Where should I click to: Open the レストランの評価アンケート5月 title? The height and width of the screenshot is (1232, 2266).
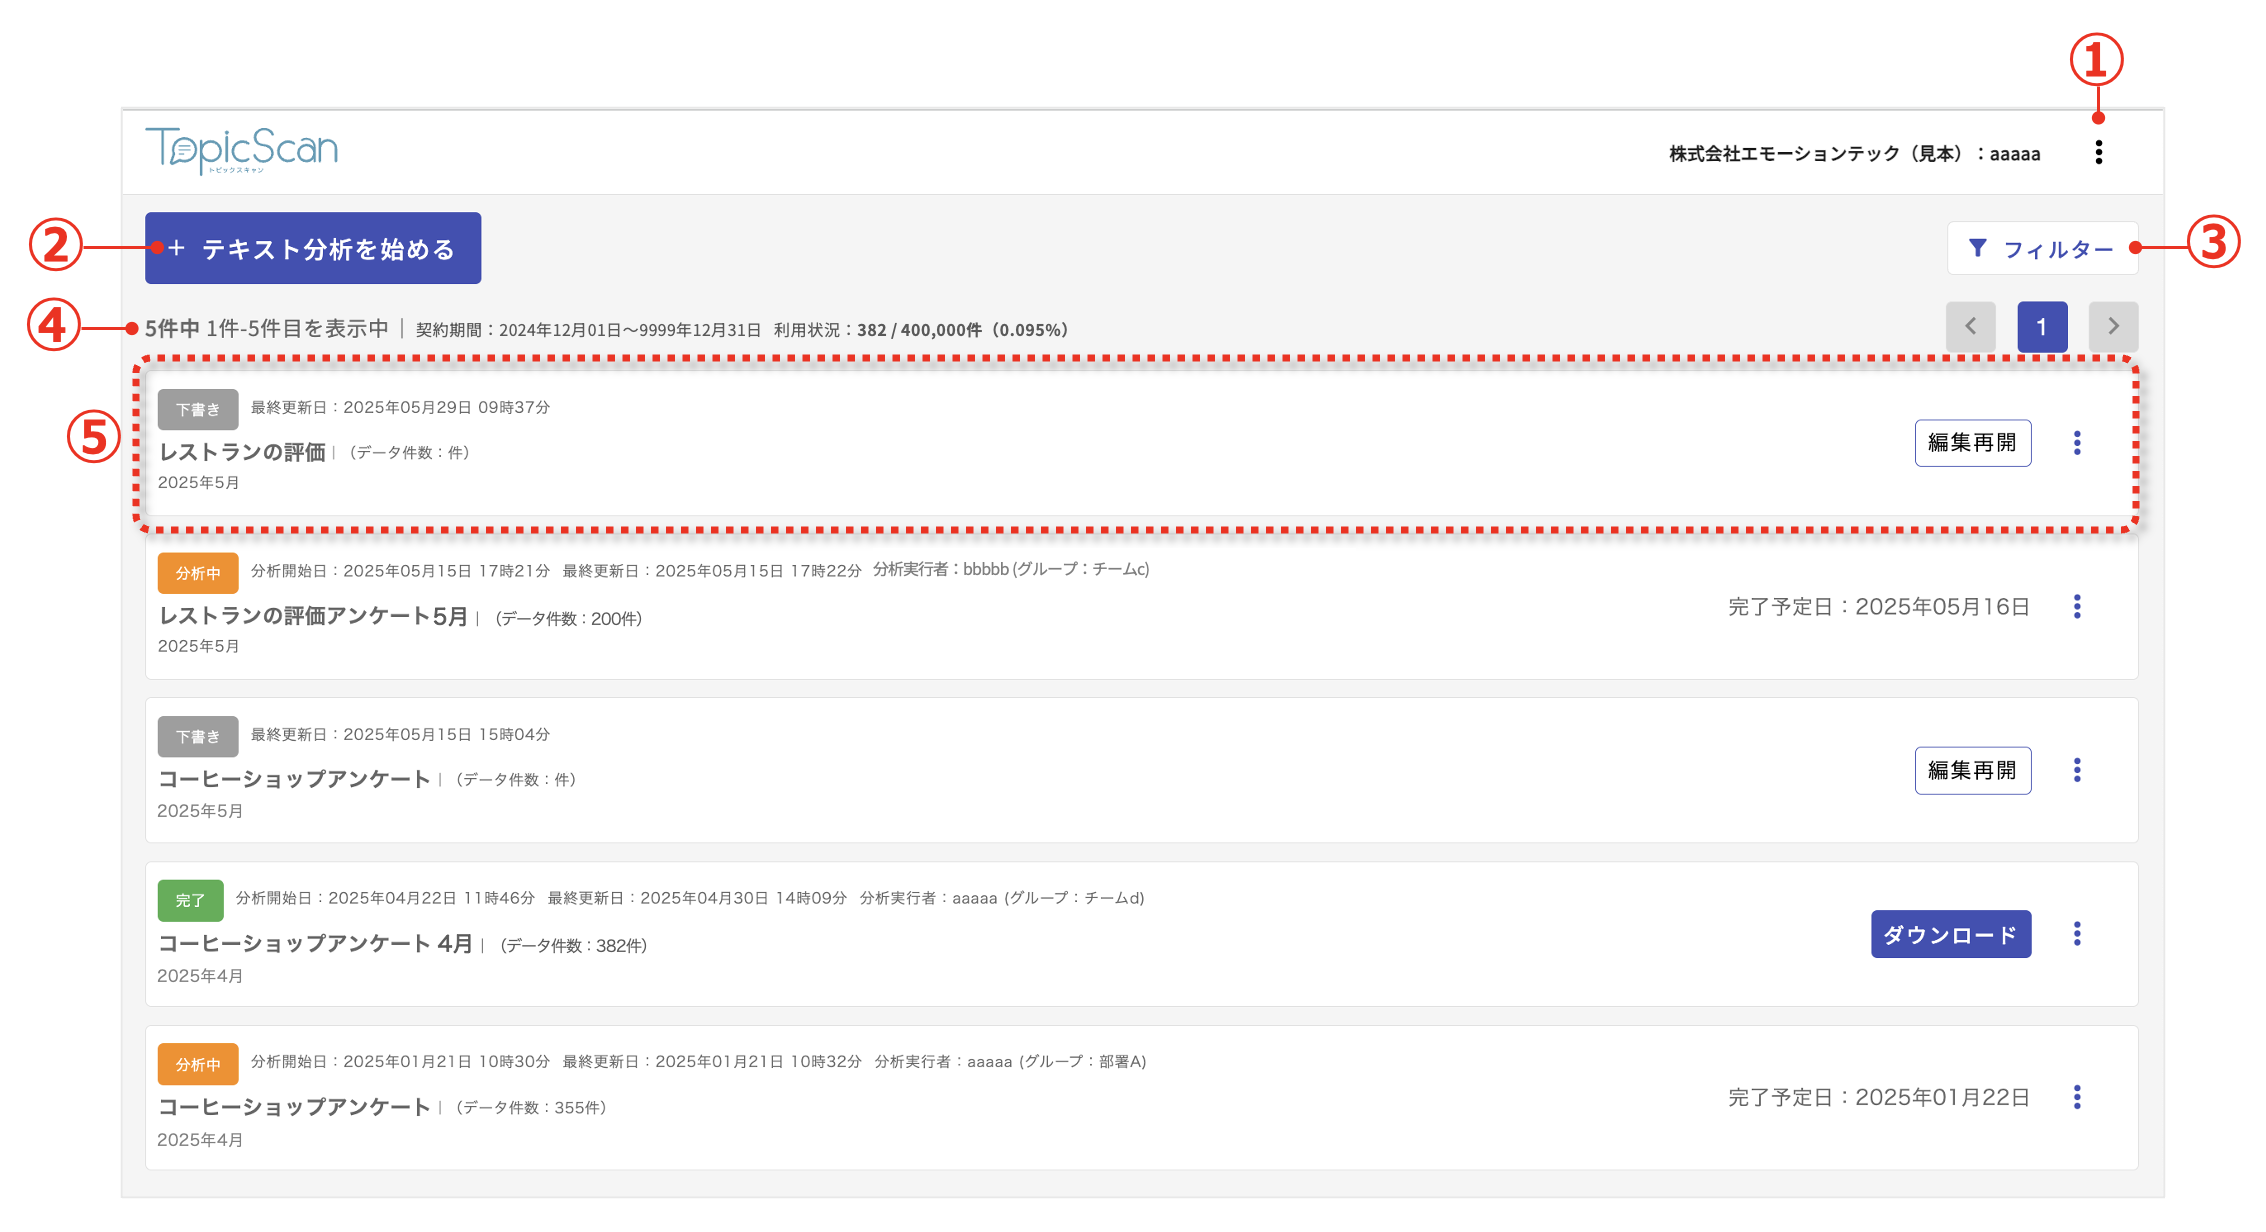313,616
